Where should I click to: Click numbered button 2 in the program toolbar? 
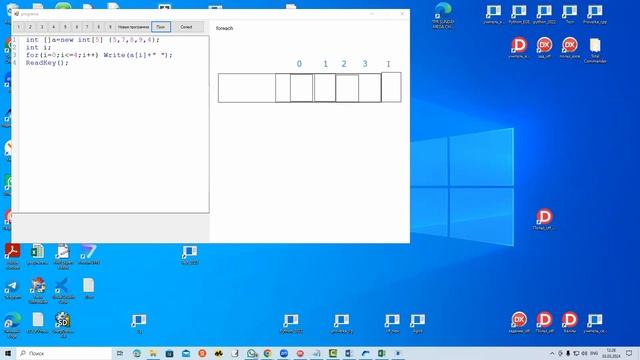coord(30,27)
